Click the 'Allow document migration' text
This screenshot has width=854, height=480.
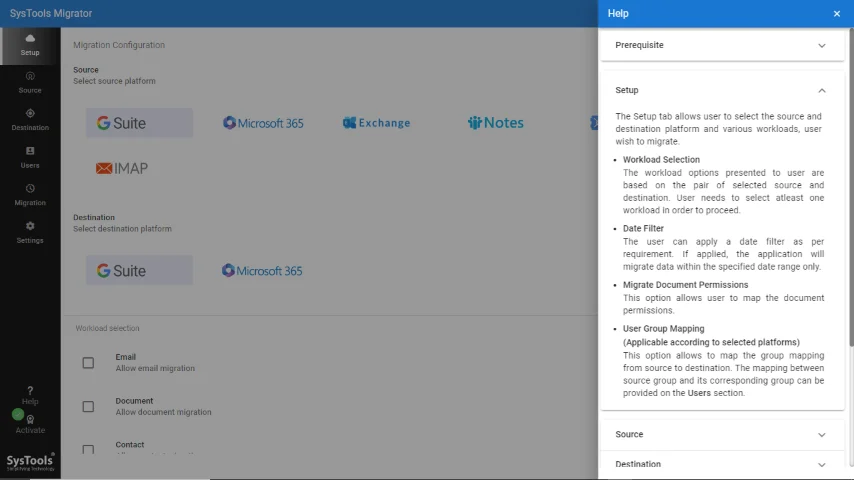pos(163,412)
